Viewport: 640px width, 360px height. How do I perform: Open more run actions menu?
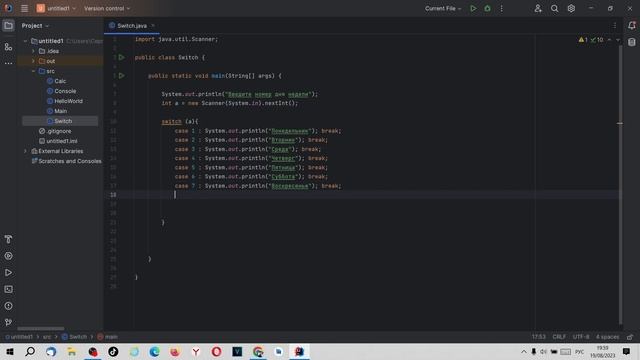(502, 8)
